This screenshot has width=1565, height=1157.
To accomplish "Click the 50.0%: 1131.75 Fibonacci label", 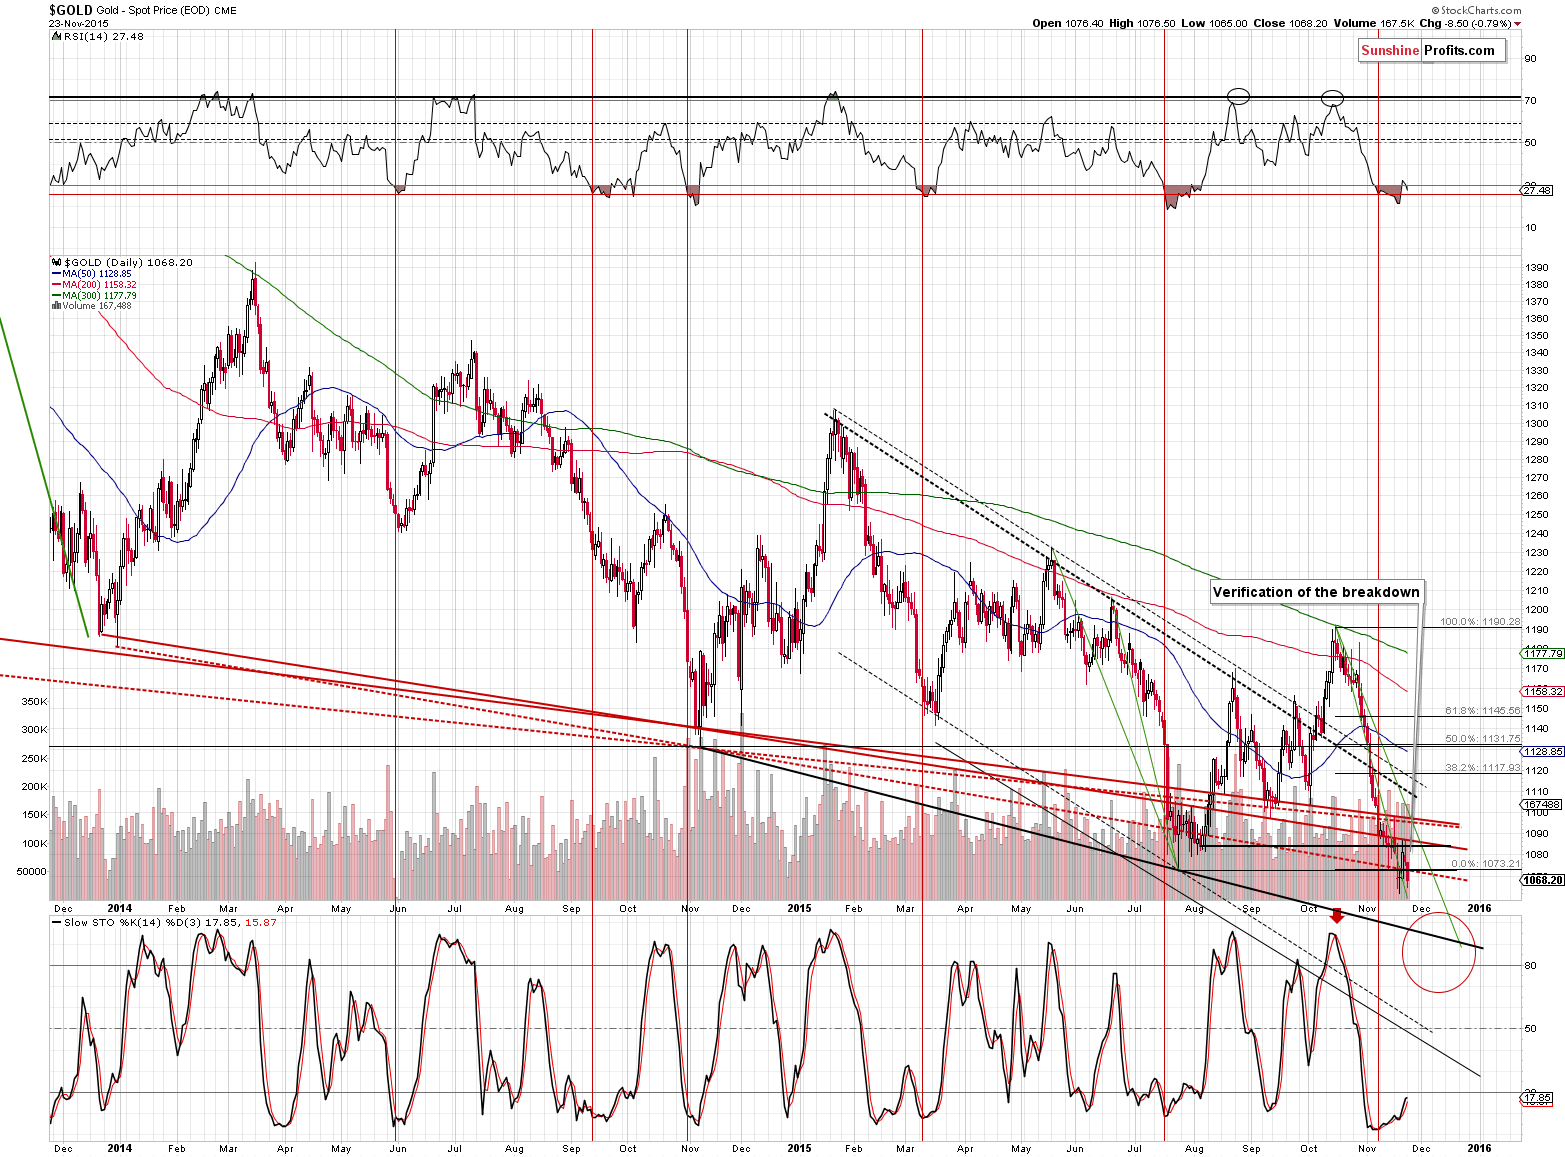I will coord(1483,738).
